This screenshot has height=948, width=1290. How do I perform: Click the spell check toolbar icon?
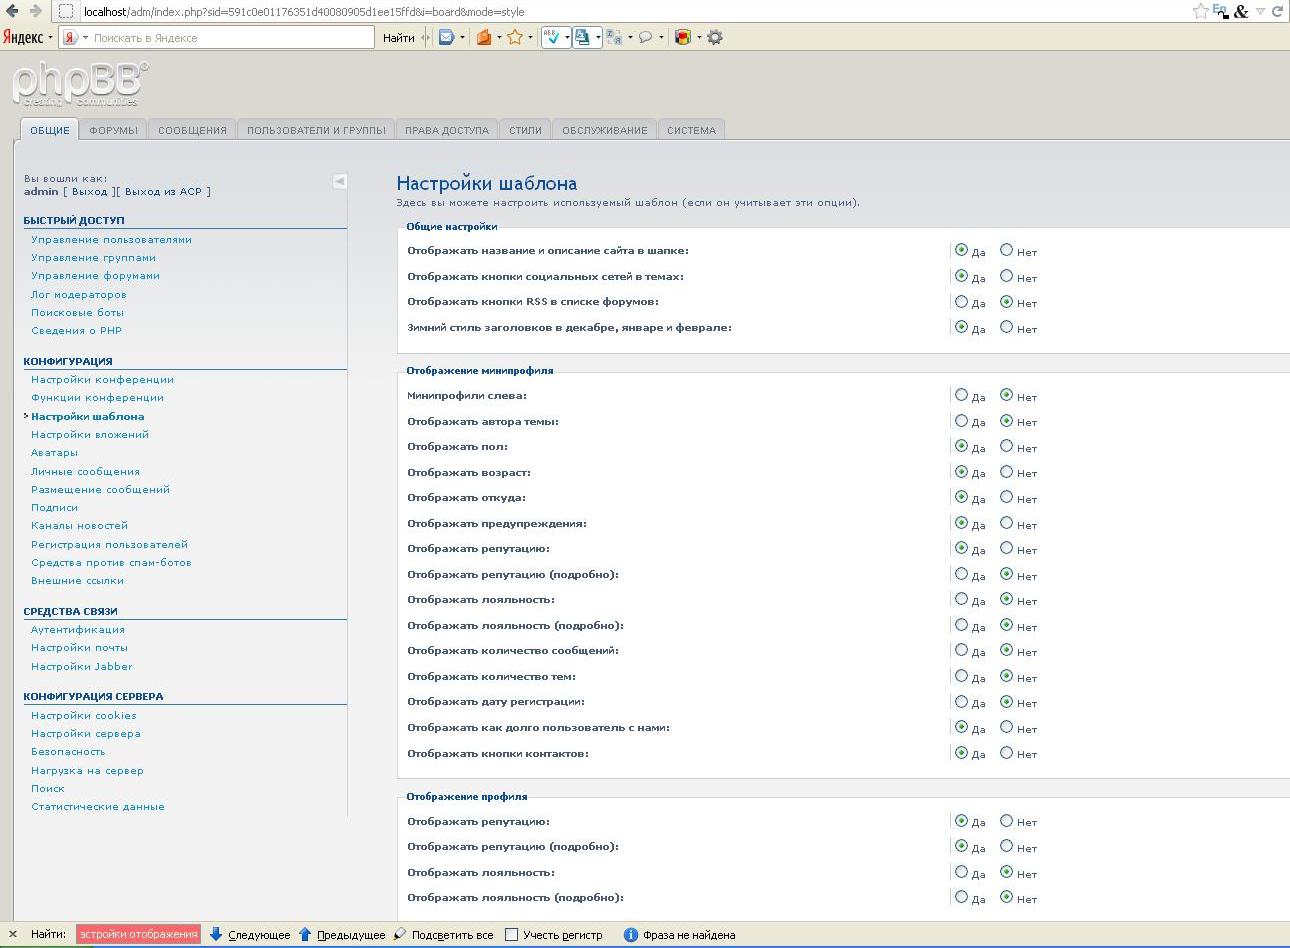coord(551,38)
